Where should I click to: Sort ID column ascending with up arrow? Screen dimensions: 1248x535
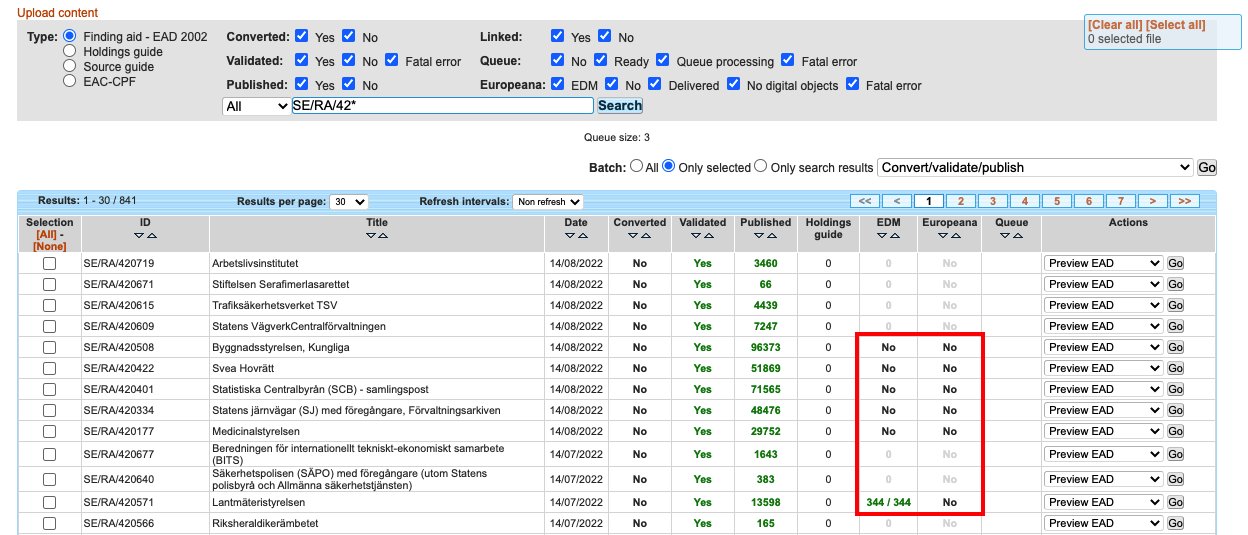151,236
